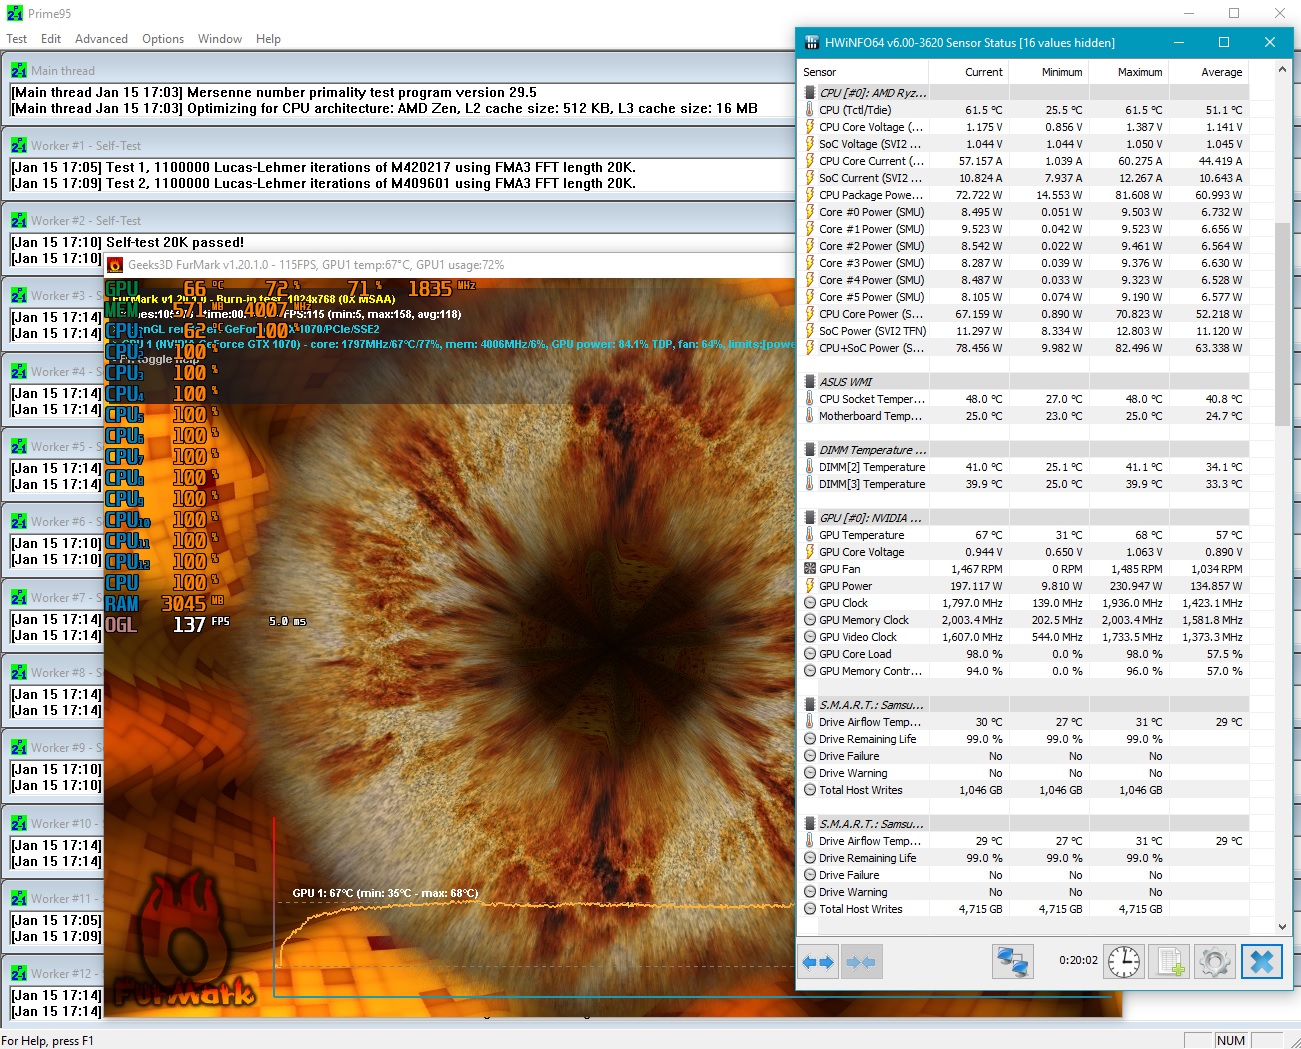Click the Average column header
Viewport: 1301px width, 1049px height.
1208,72
